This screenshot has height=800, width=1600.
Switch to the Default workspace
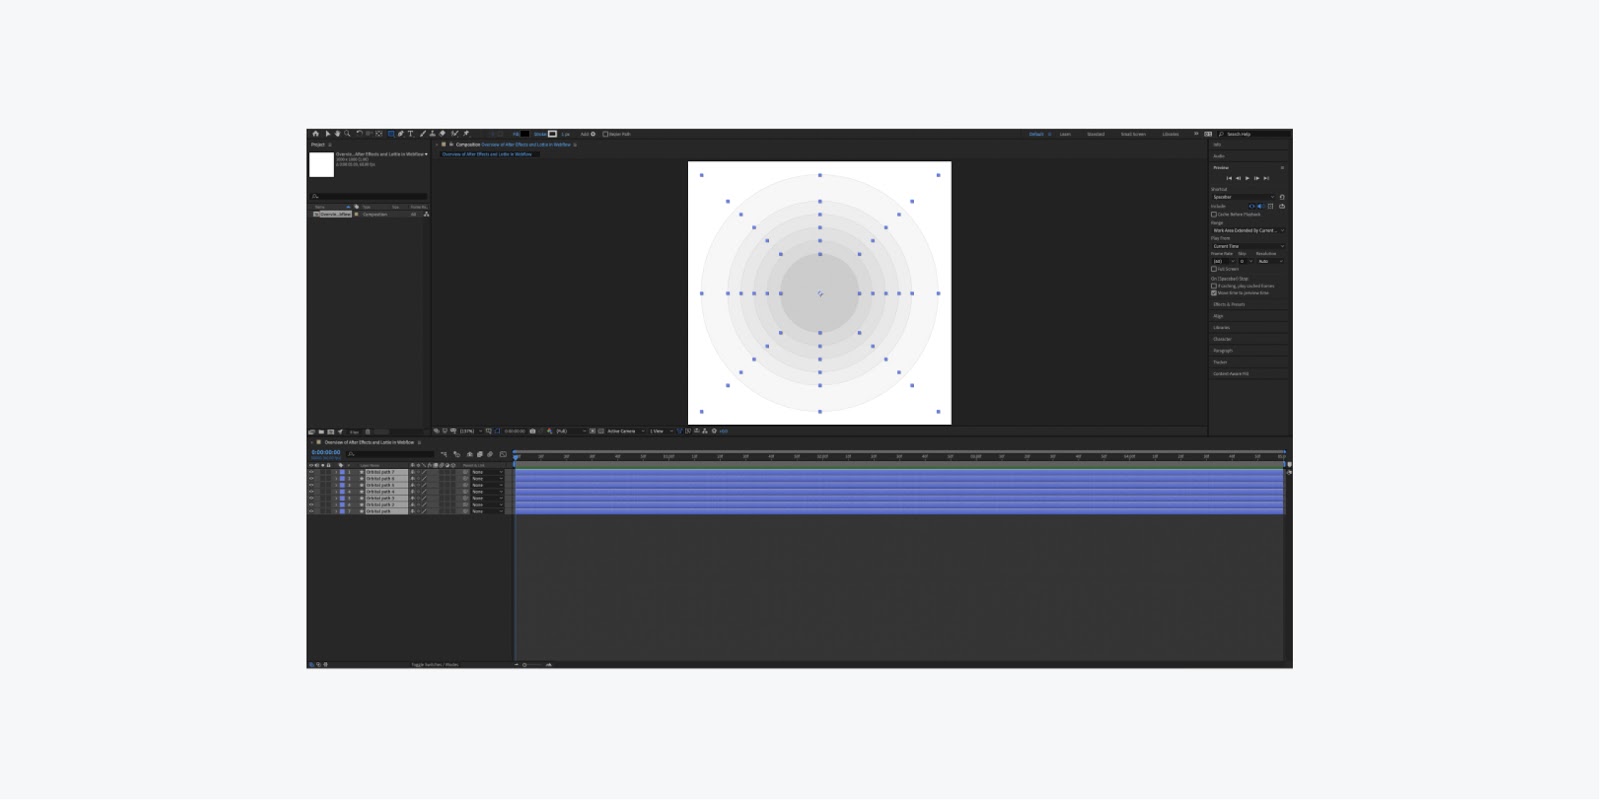pyautogui.click(x=1036, y=134)
